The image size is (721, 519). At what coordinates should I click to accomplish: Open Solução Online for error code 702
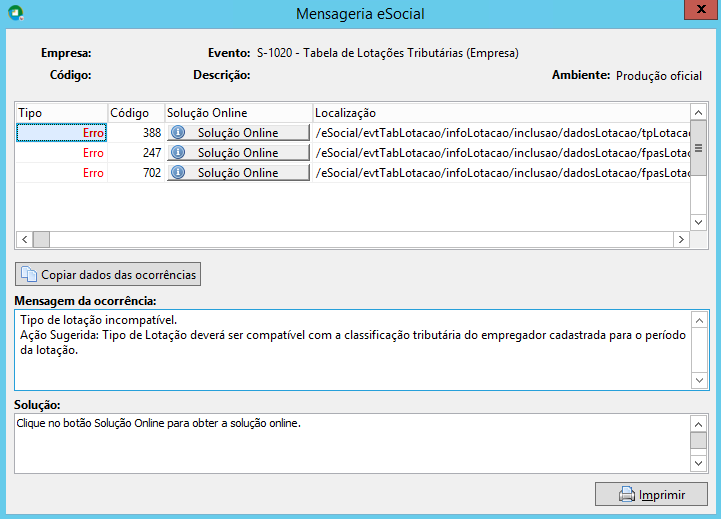click(238, 173)
